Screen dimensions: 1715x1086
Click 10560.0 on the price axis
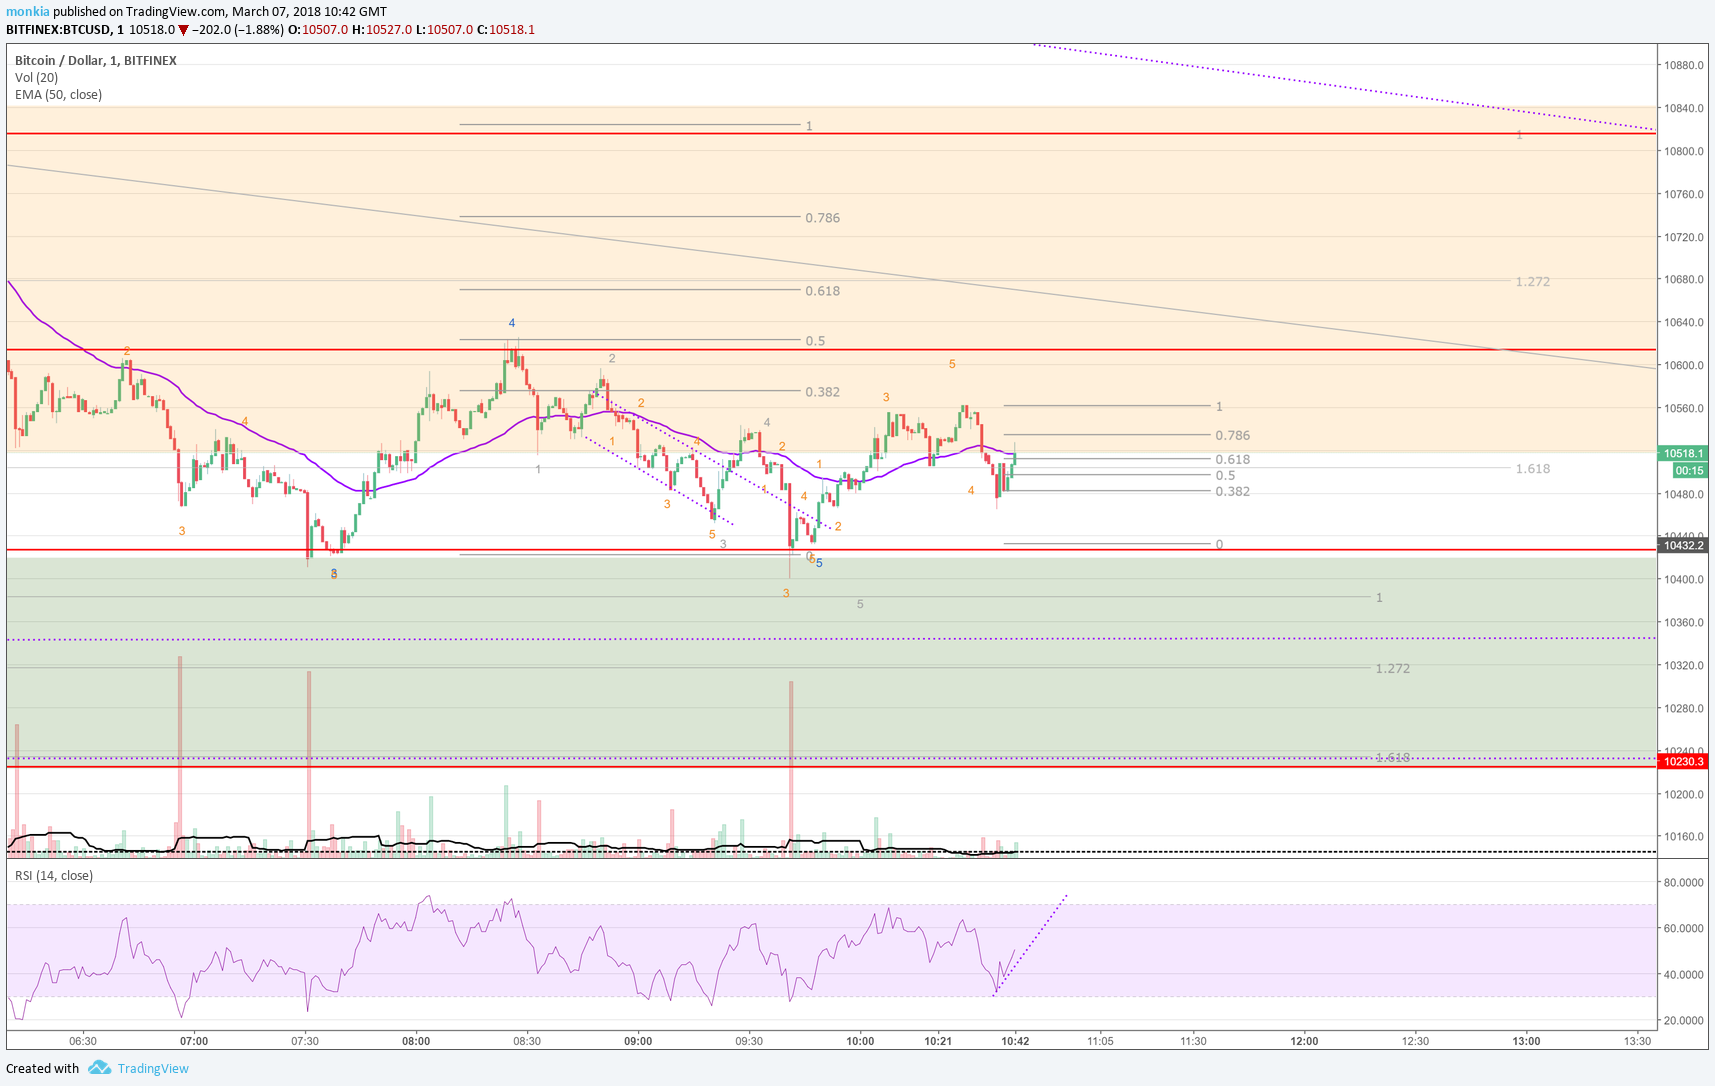coord(1683,408)
